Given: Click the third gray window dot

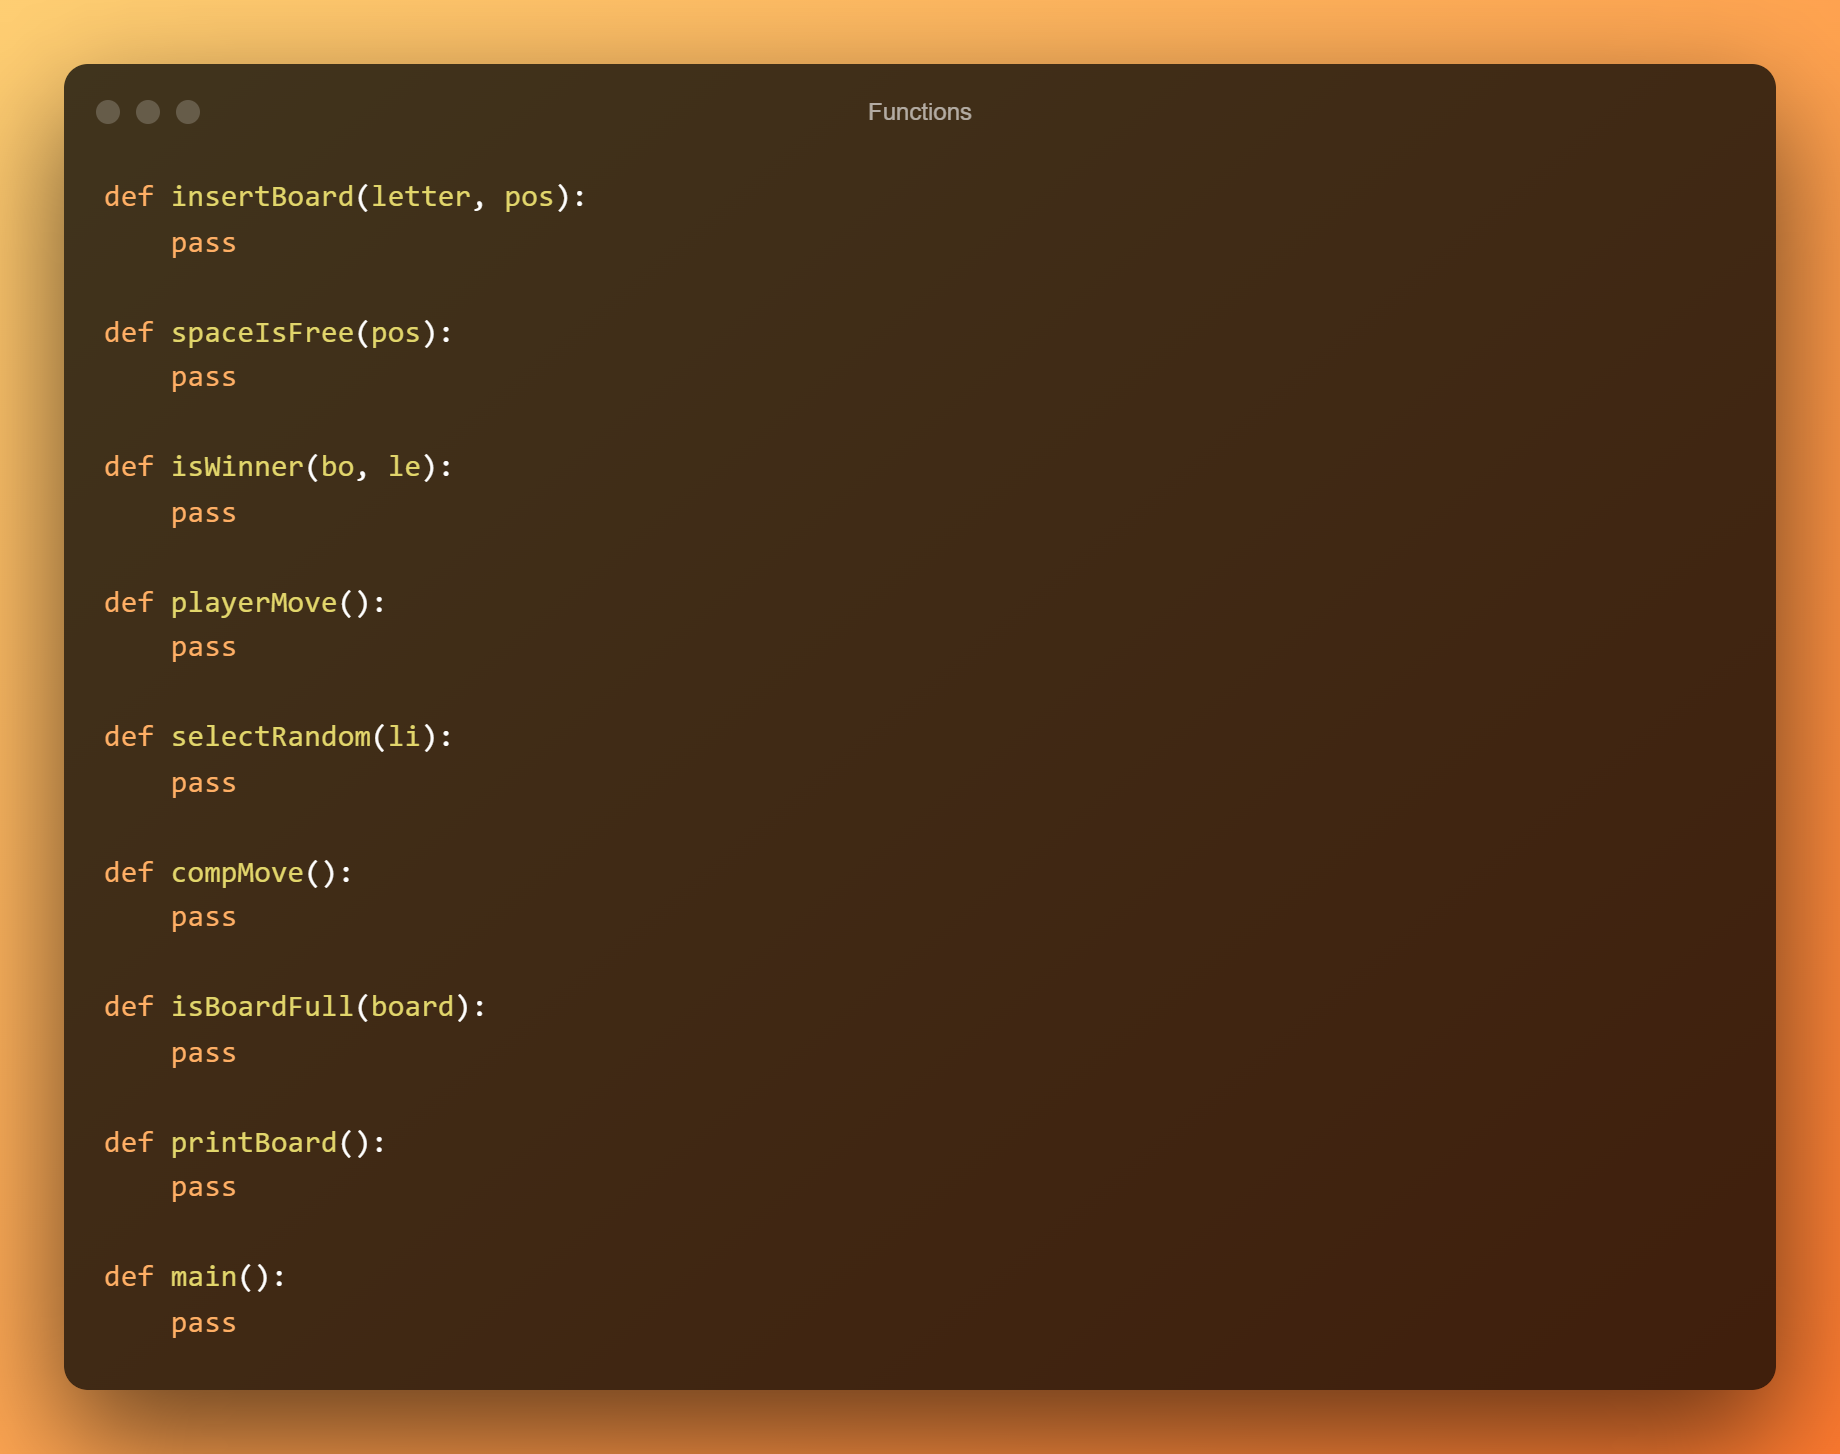Looking at the screenshot, I should 188,112.
